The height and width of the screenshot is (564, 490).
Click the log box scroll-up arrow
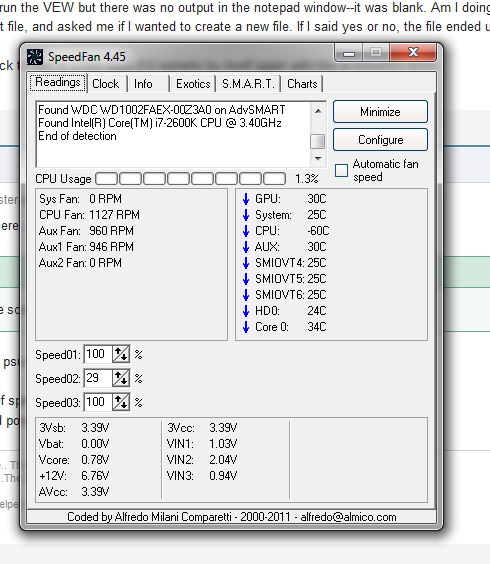318,111
